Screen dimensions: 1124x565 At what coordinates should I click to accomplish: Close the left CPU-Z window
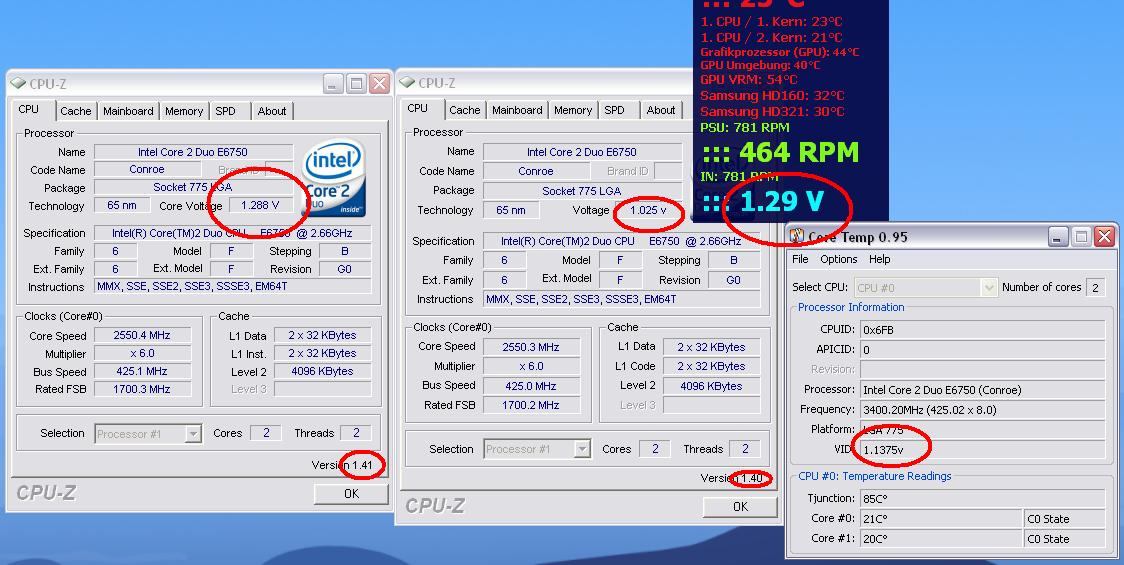click(379, 84)
